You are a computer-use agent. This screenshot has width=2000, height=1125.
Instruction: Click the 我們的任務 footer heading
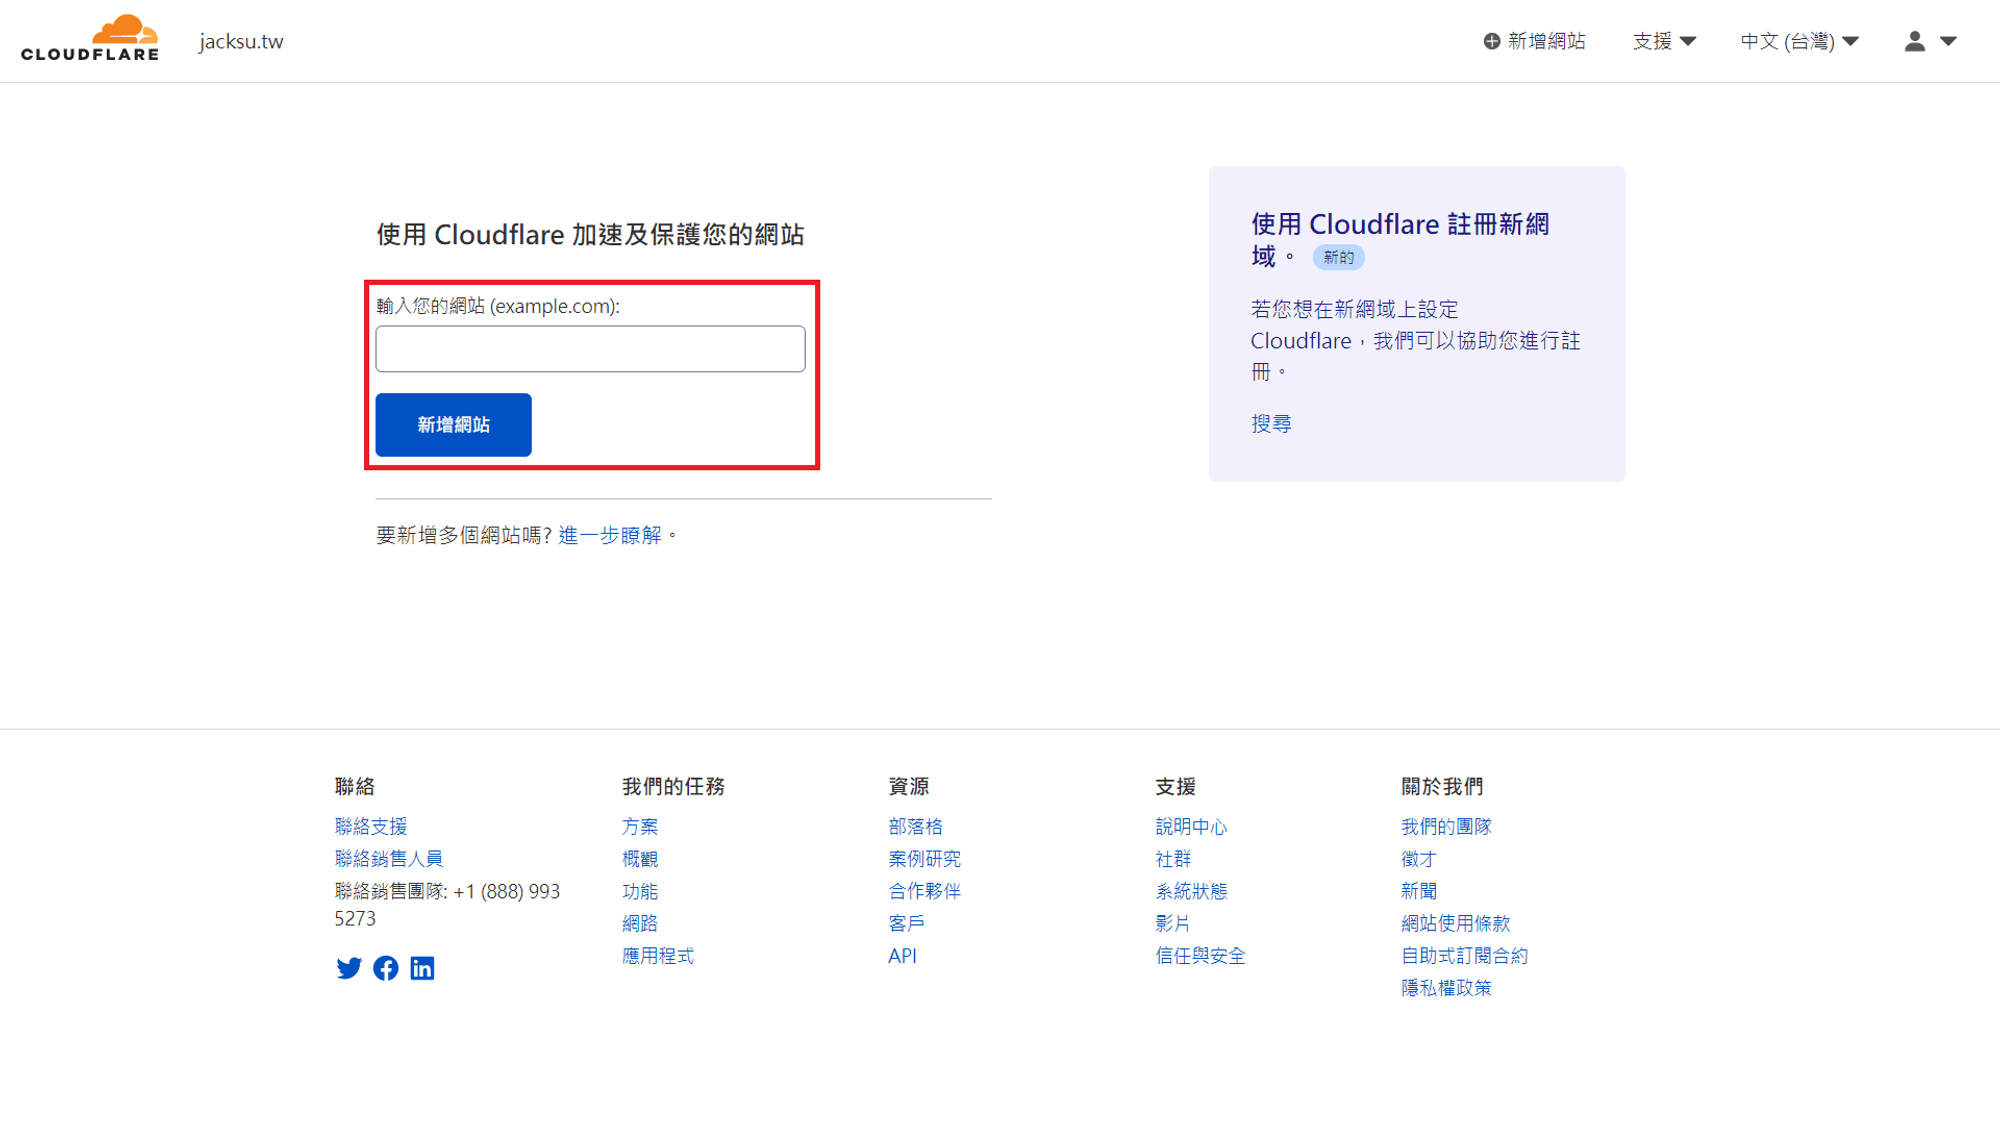pyautogui.click(x=673, y=787)
